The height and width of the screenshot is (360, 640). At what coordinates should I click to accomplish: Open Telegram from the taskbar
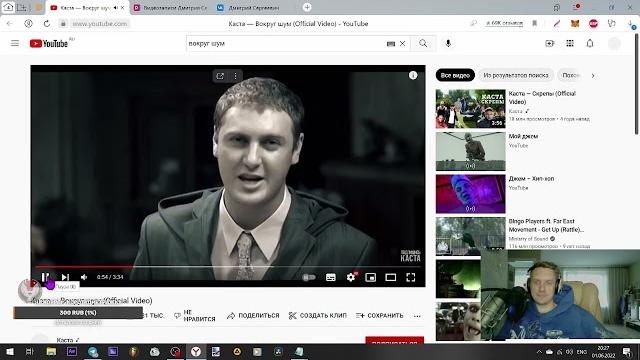pos(93,351)
